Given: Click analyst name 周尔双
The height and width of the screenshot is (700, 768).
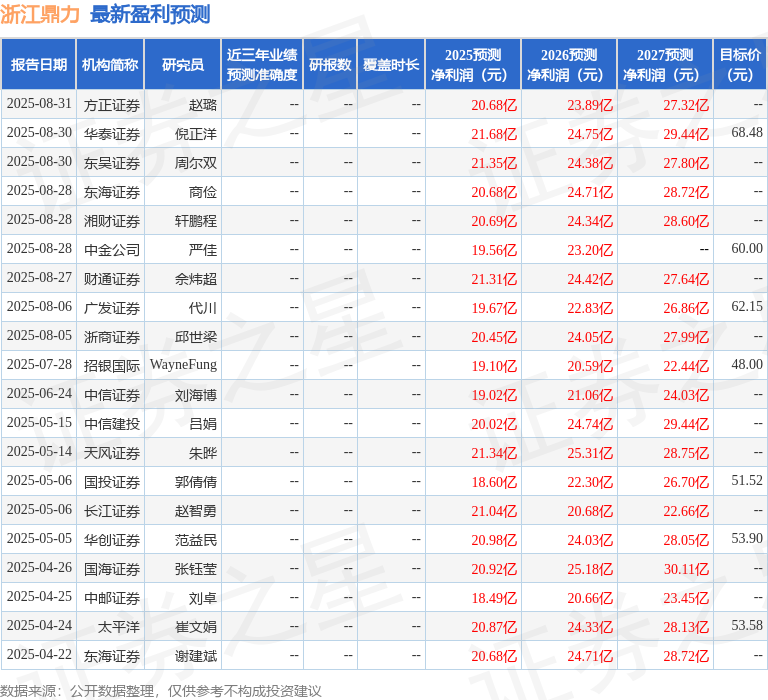Looking at the screenshot, I should (x=196, y=163).
